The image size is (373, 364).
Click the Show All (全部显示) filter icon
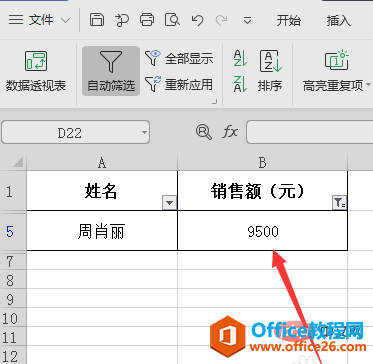click(x=153, y=58)
